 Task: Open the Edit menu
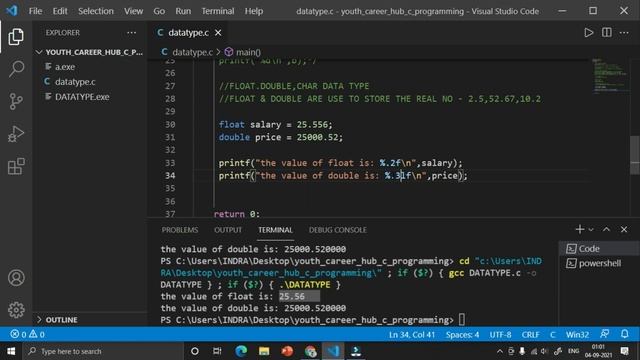tap(60, 11)
